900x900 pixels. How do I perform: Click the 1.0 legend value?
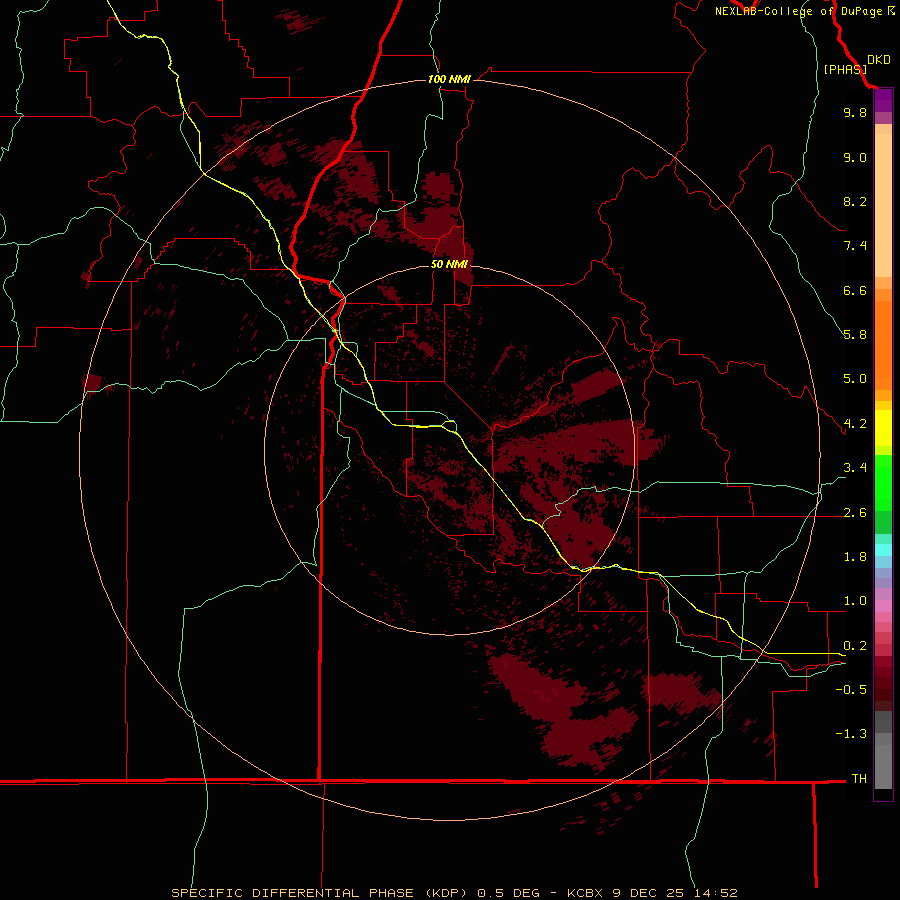click(x=855, y=601)
